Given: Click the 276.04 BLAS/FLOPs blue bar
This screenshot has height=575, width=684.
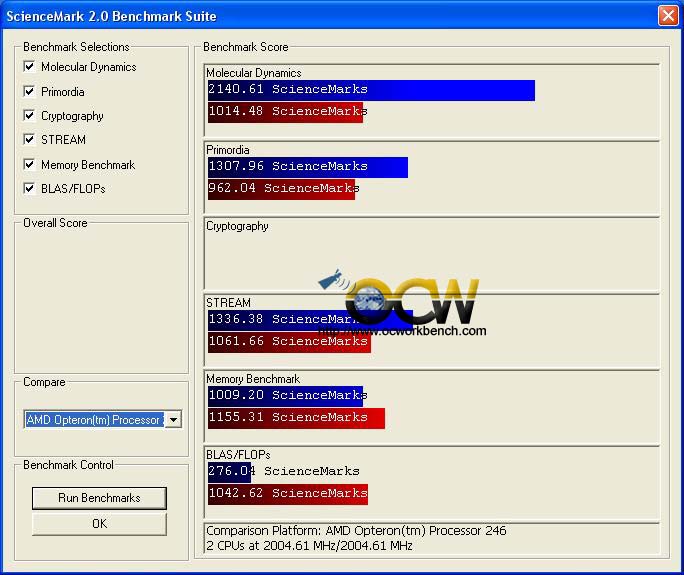Looking at the screenshot, I should pyautogui.click(x=229, y=472).
